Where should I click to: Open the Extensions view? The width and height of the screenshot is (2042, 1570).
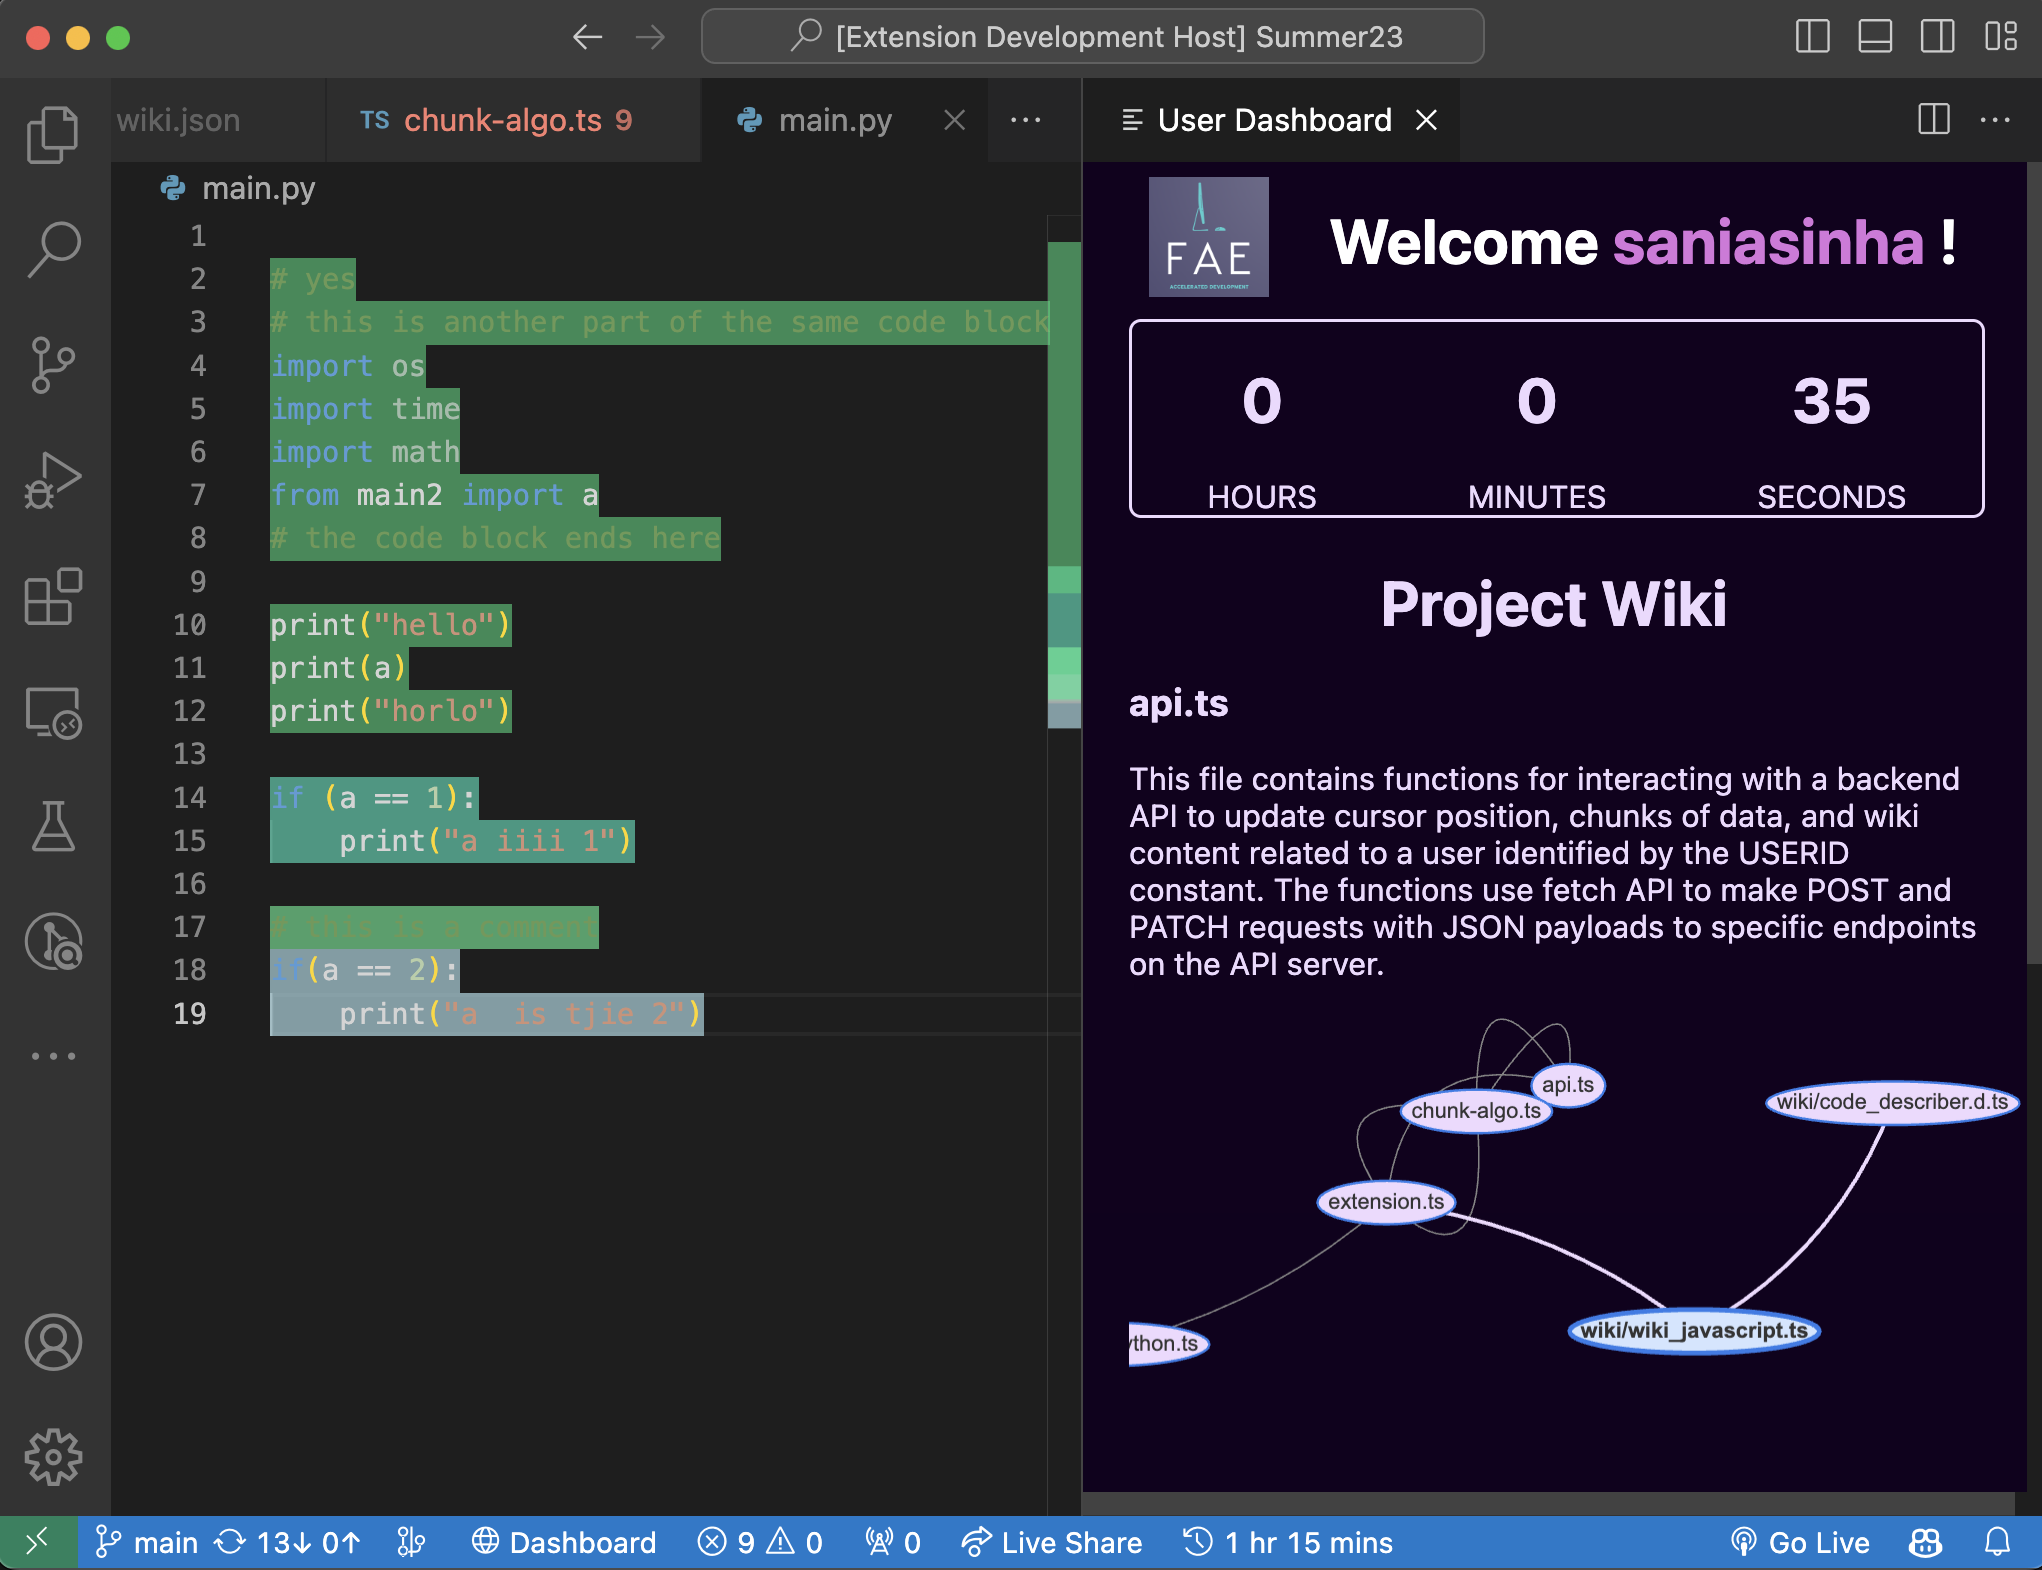tap(52, 597)
